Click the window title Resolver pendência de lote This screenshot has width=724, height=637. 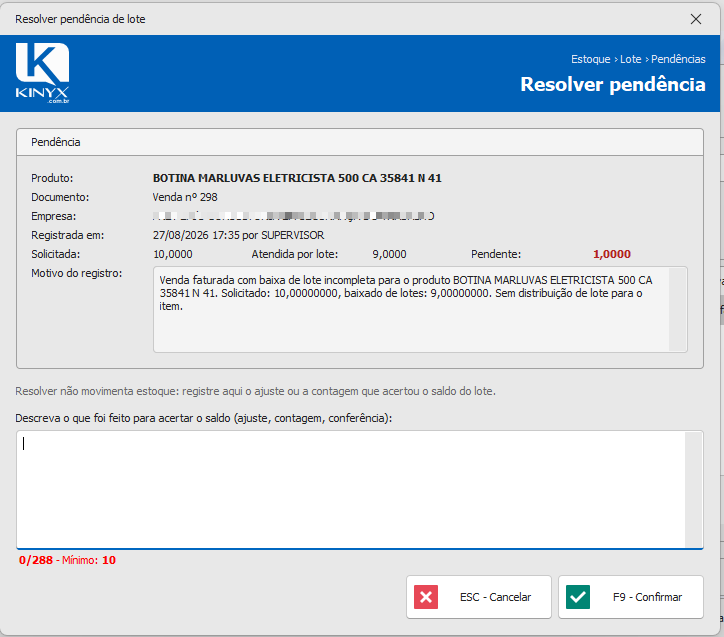(x=80, y=19)
